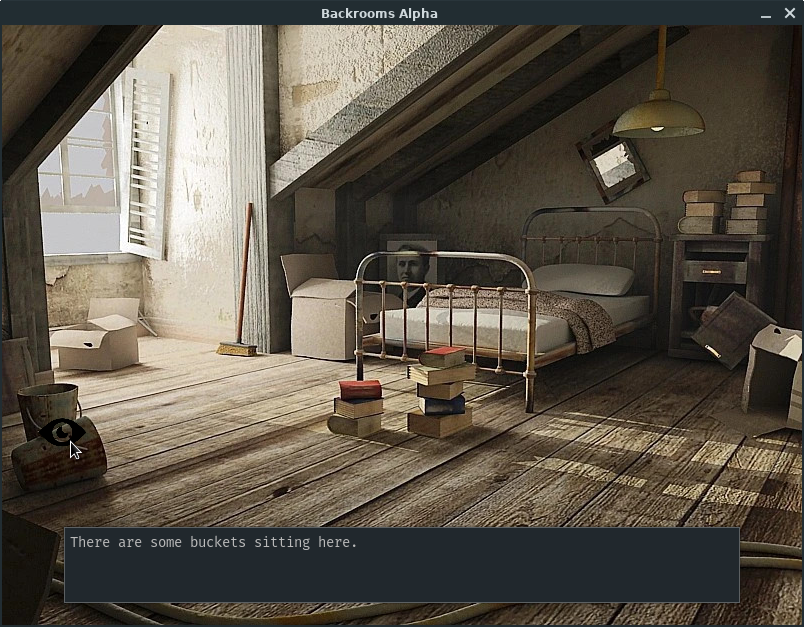Click the broom leaning against the wall
Screen dimensions: 804x627
click(241, 281)
